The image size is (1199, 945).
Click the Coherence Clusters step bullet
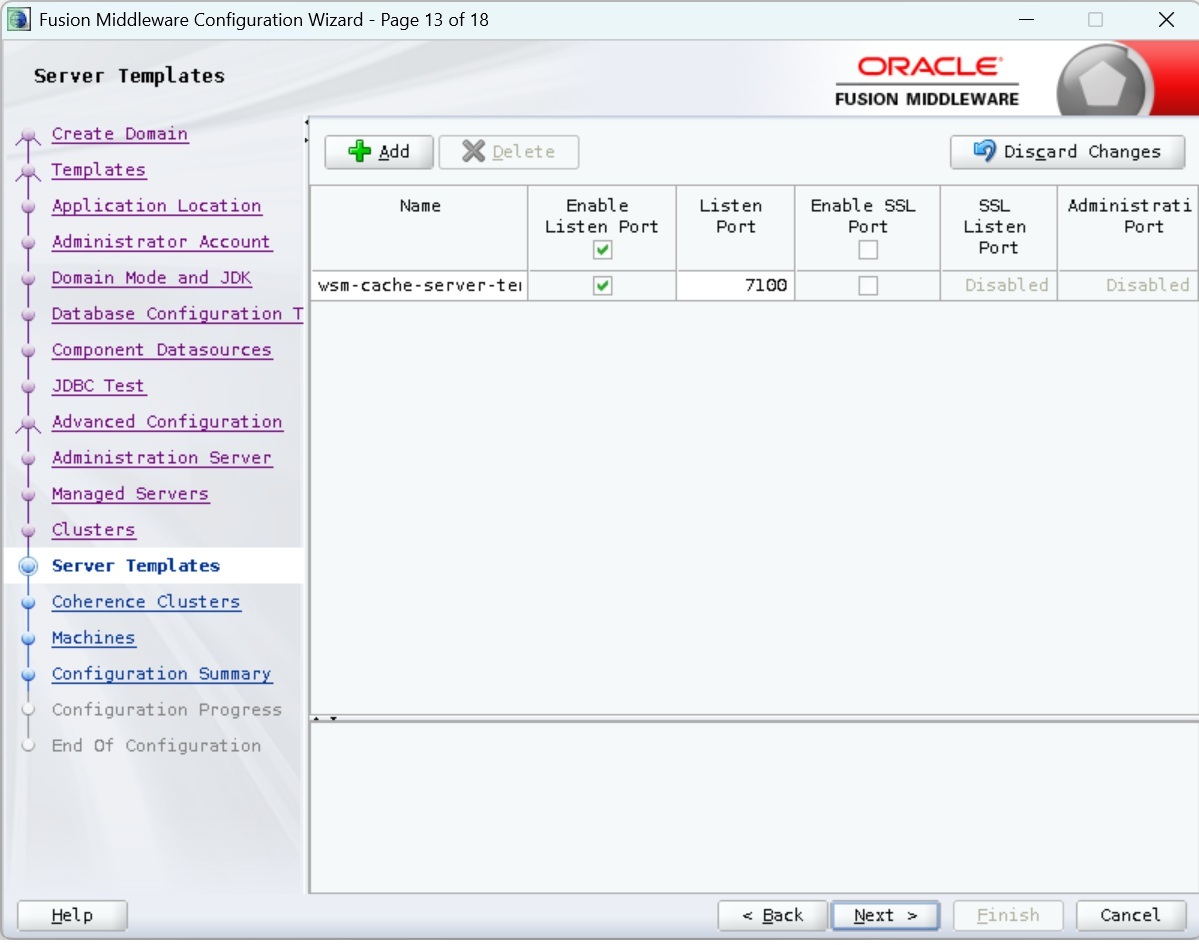tap(28, 602)
